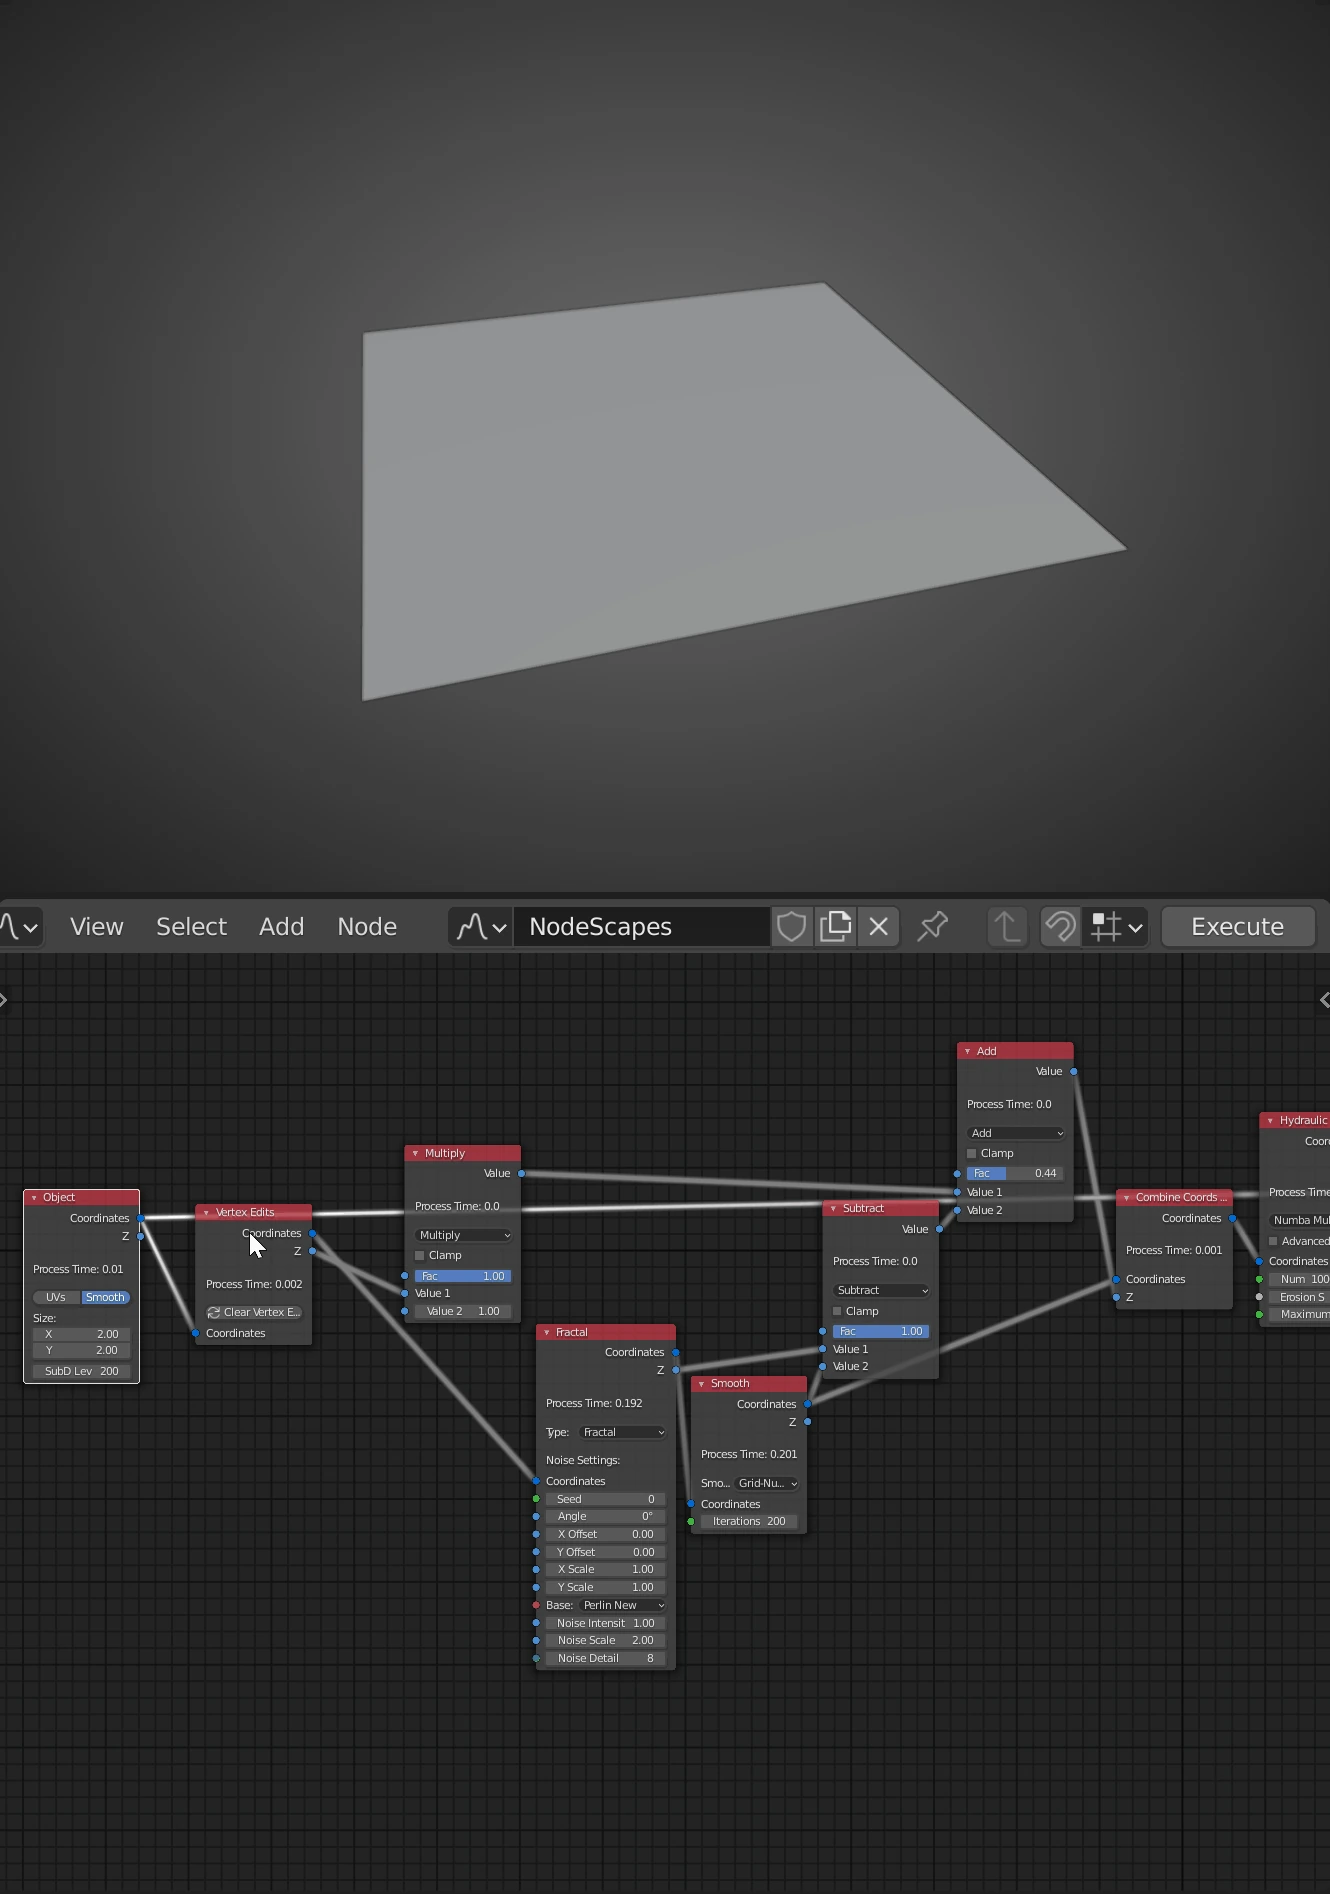Toggle the node editor snapping magnet
This screenshot has width=1330, height=1894.
pos(1060,927)
